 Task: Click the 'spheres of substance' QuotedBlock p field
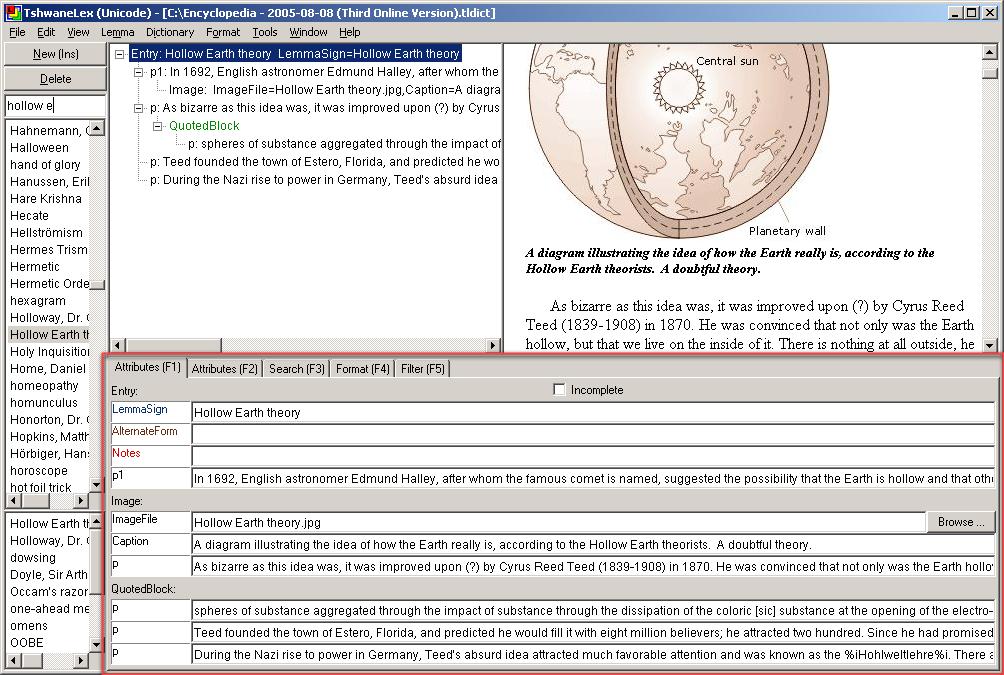click(x=593, y=610)
